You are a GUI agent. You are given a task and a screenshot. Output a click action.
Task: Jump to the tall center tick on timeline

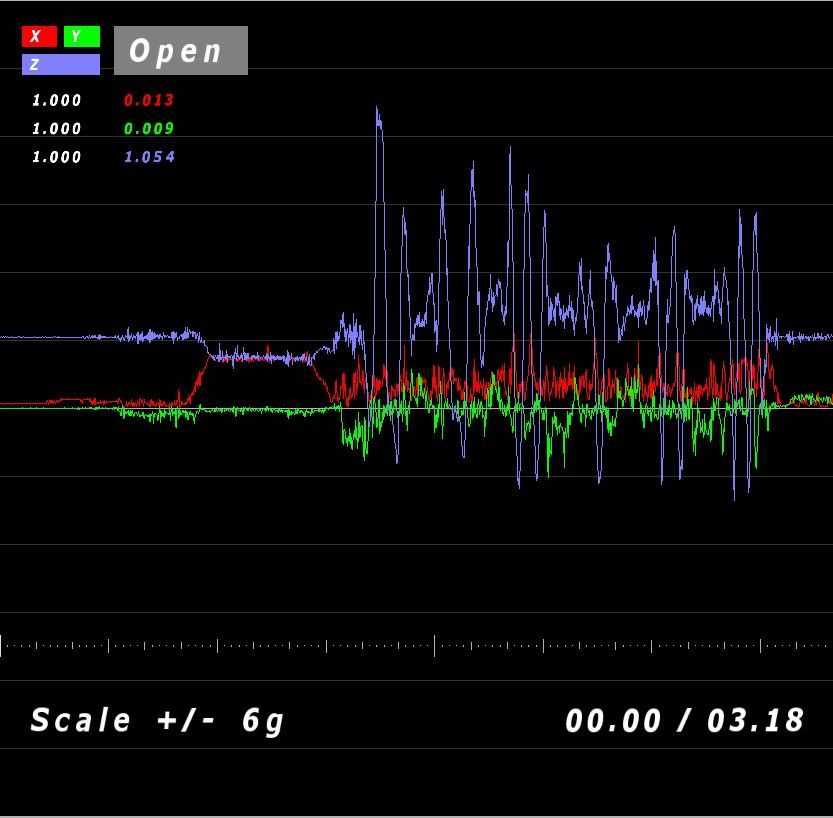tap(434, 645)
